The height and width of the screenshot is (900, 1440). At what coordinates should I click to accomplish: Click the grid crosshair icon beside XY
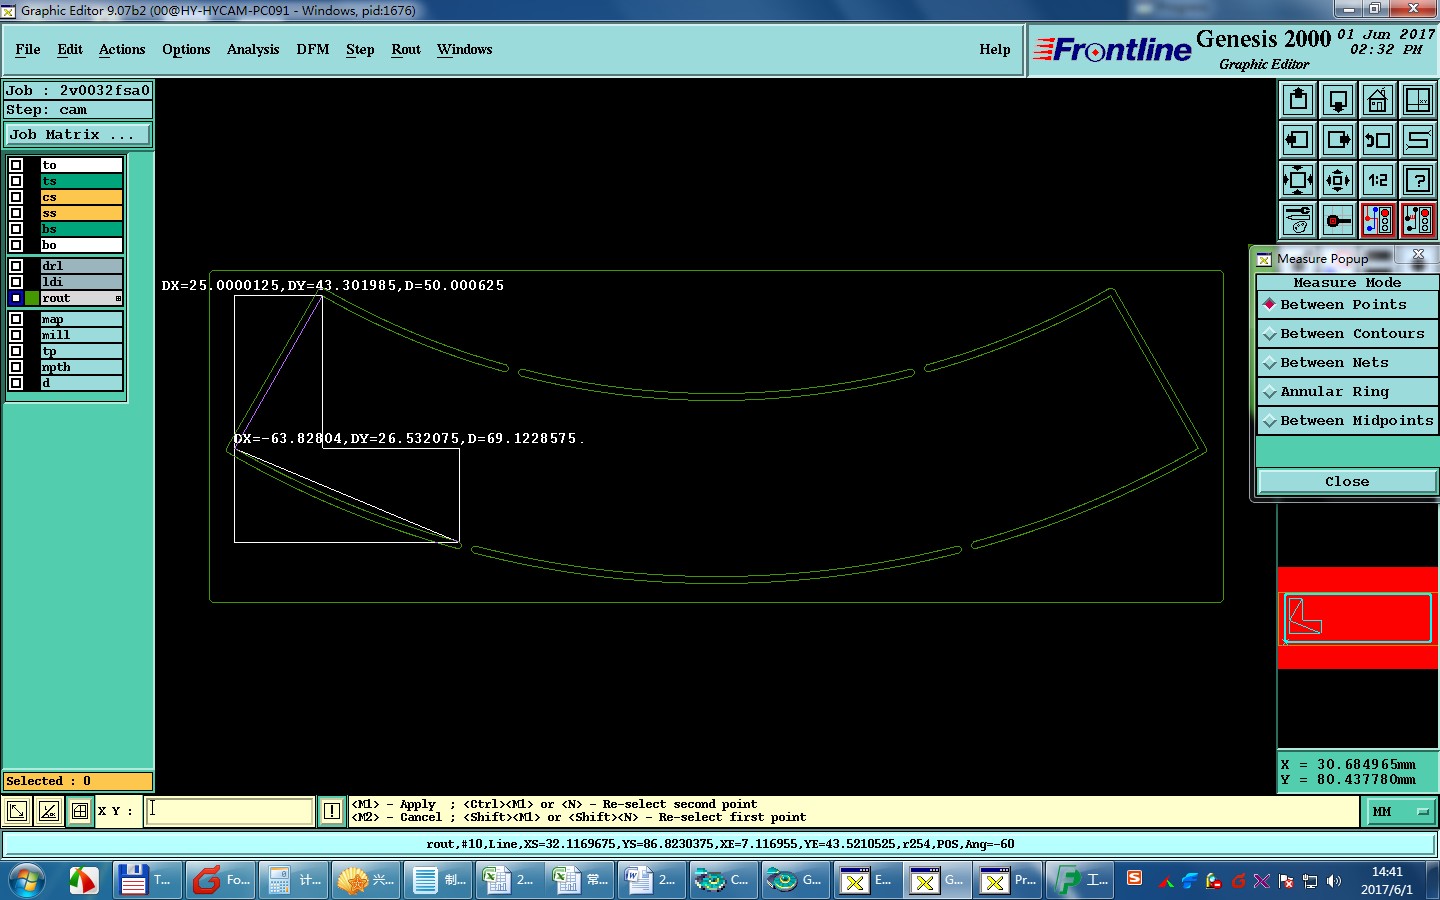(x=80, y=811)
